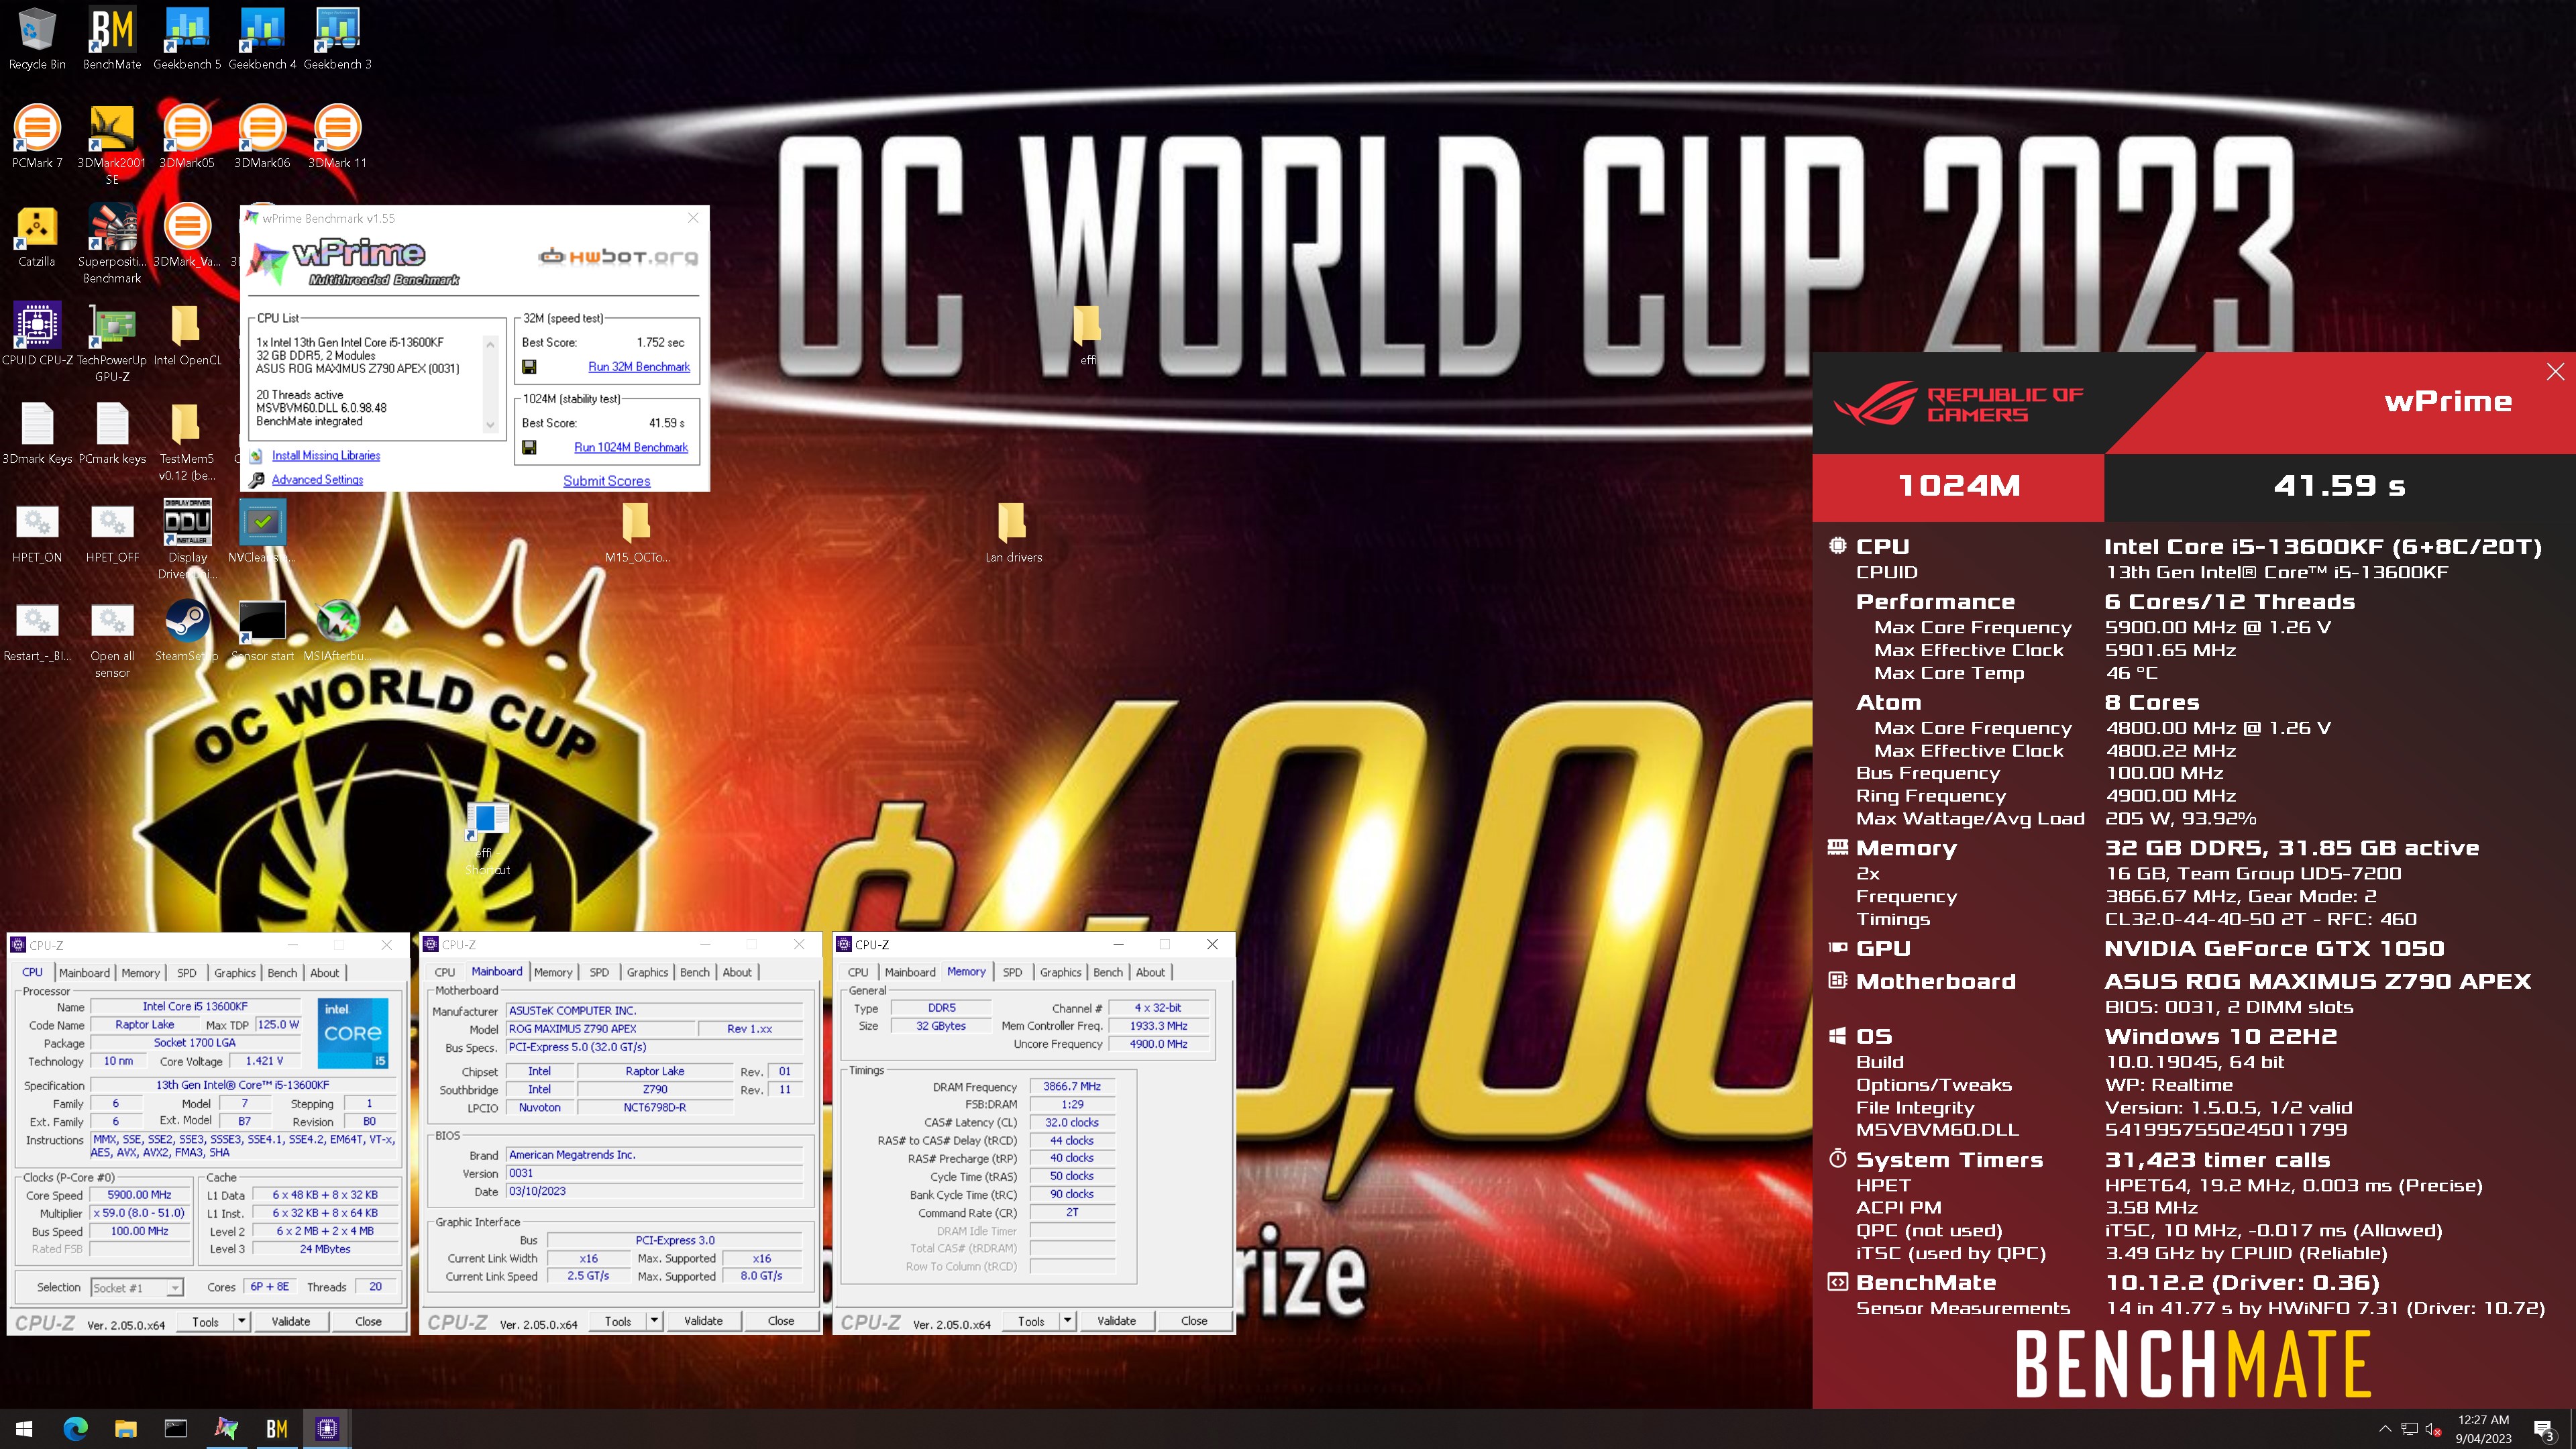2576x1449 pixels.
Task: Click Submit Scores link in wPrime
Action: [606, 481]
